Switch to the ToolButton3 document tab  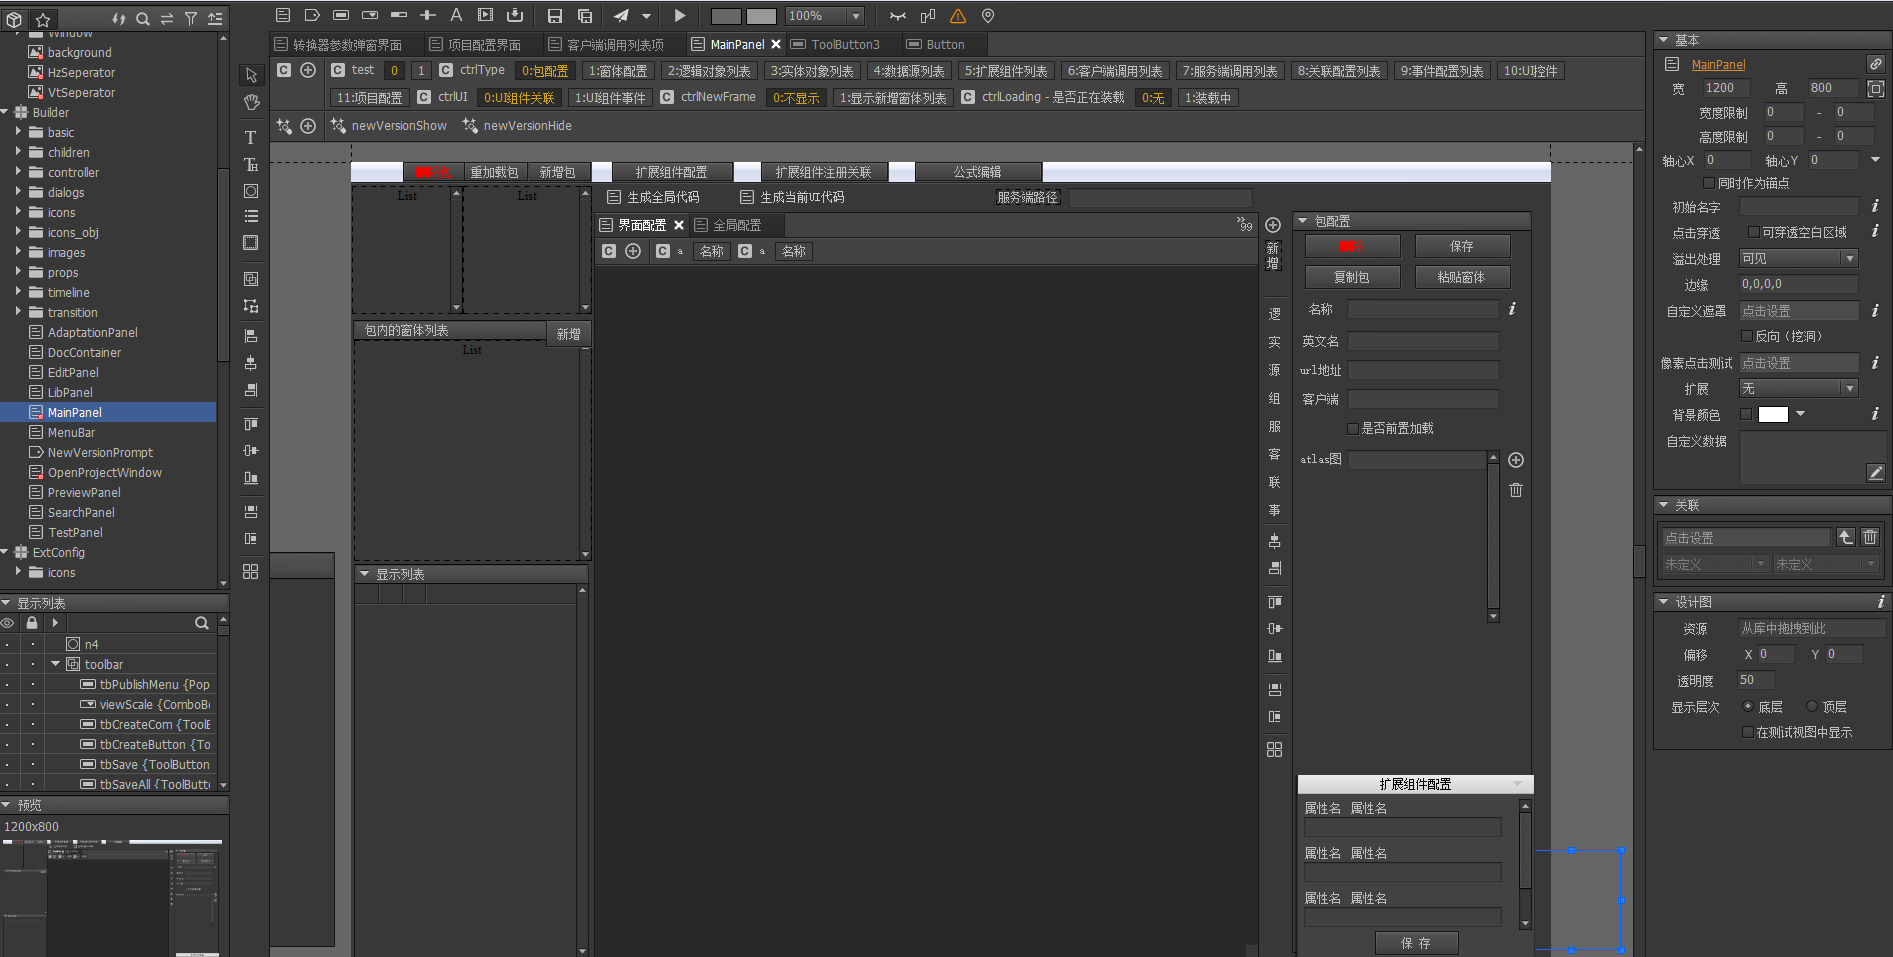845,45
